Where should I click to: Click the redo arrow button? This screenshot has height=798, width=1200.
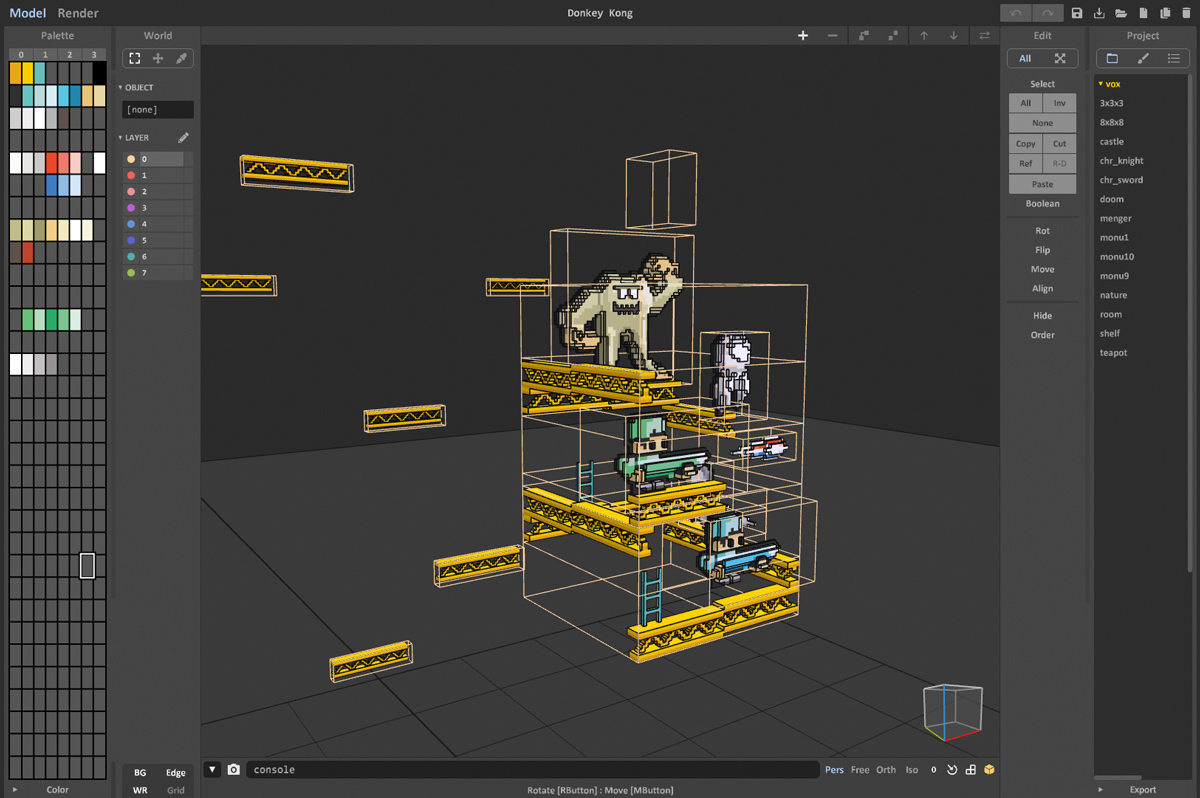1047,13
